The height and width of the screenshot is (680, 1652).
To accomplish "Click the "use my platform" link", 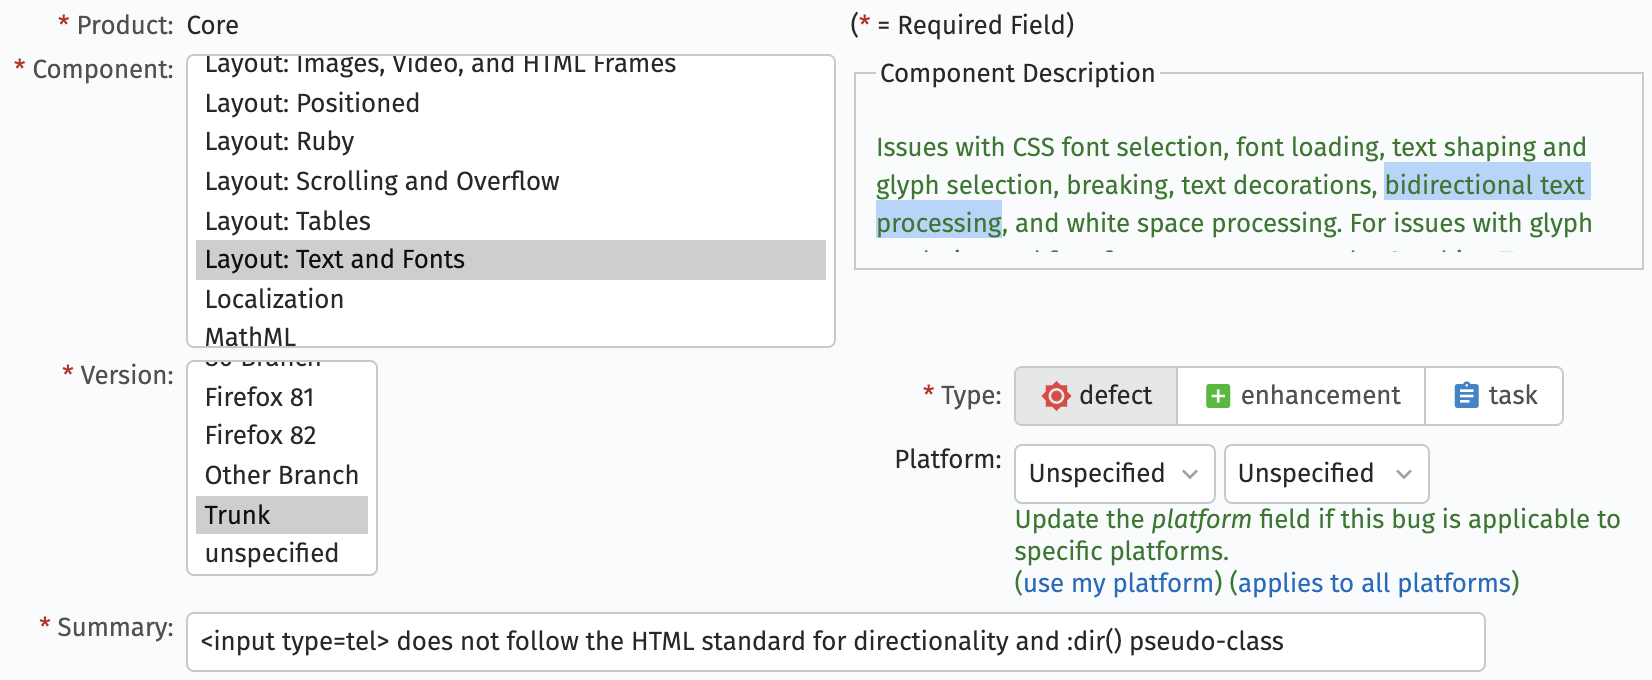I will tap(1118, 583).
